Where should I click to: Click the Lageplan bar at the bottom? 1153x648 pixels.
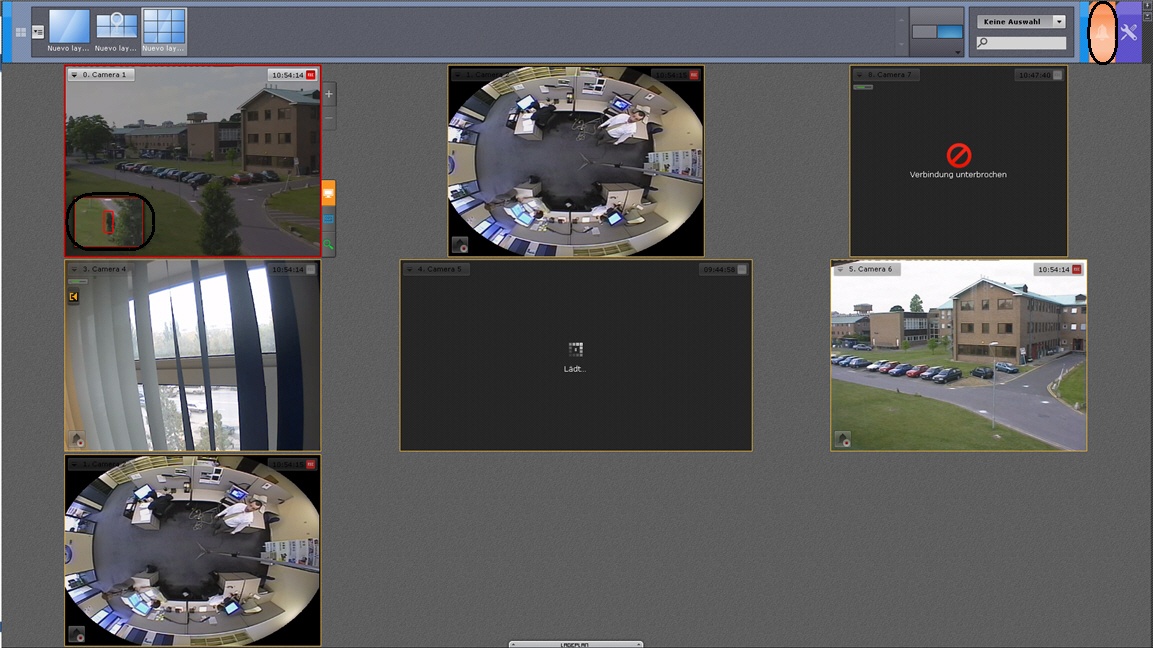[x=576, y=644]
